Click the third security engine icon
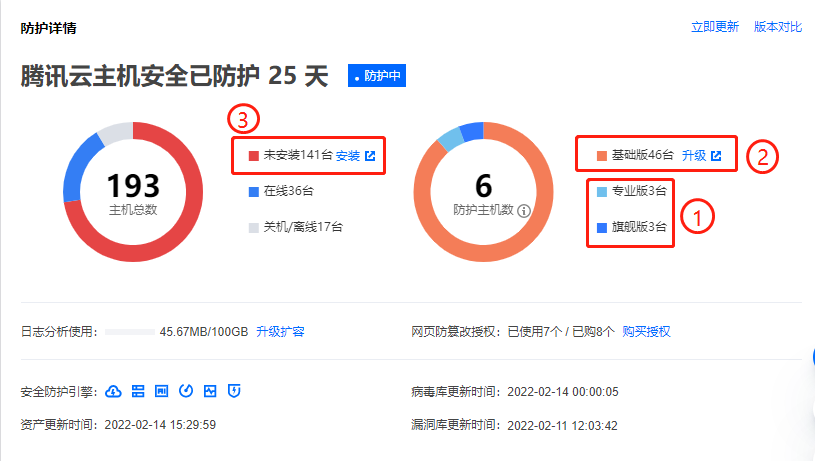The image size is (815, 461). pyautogui.click(x=162, y=391)
